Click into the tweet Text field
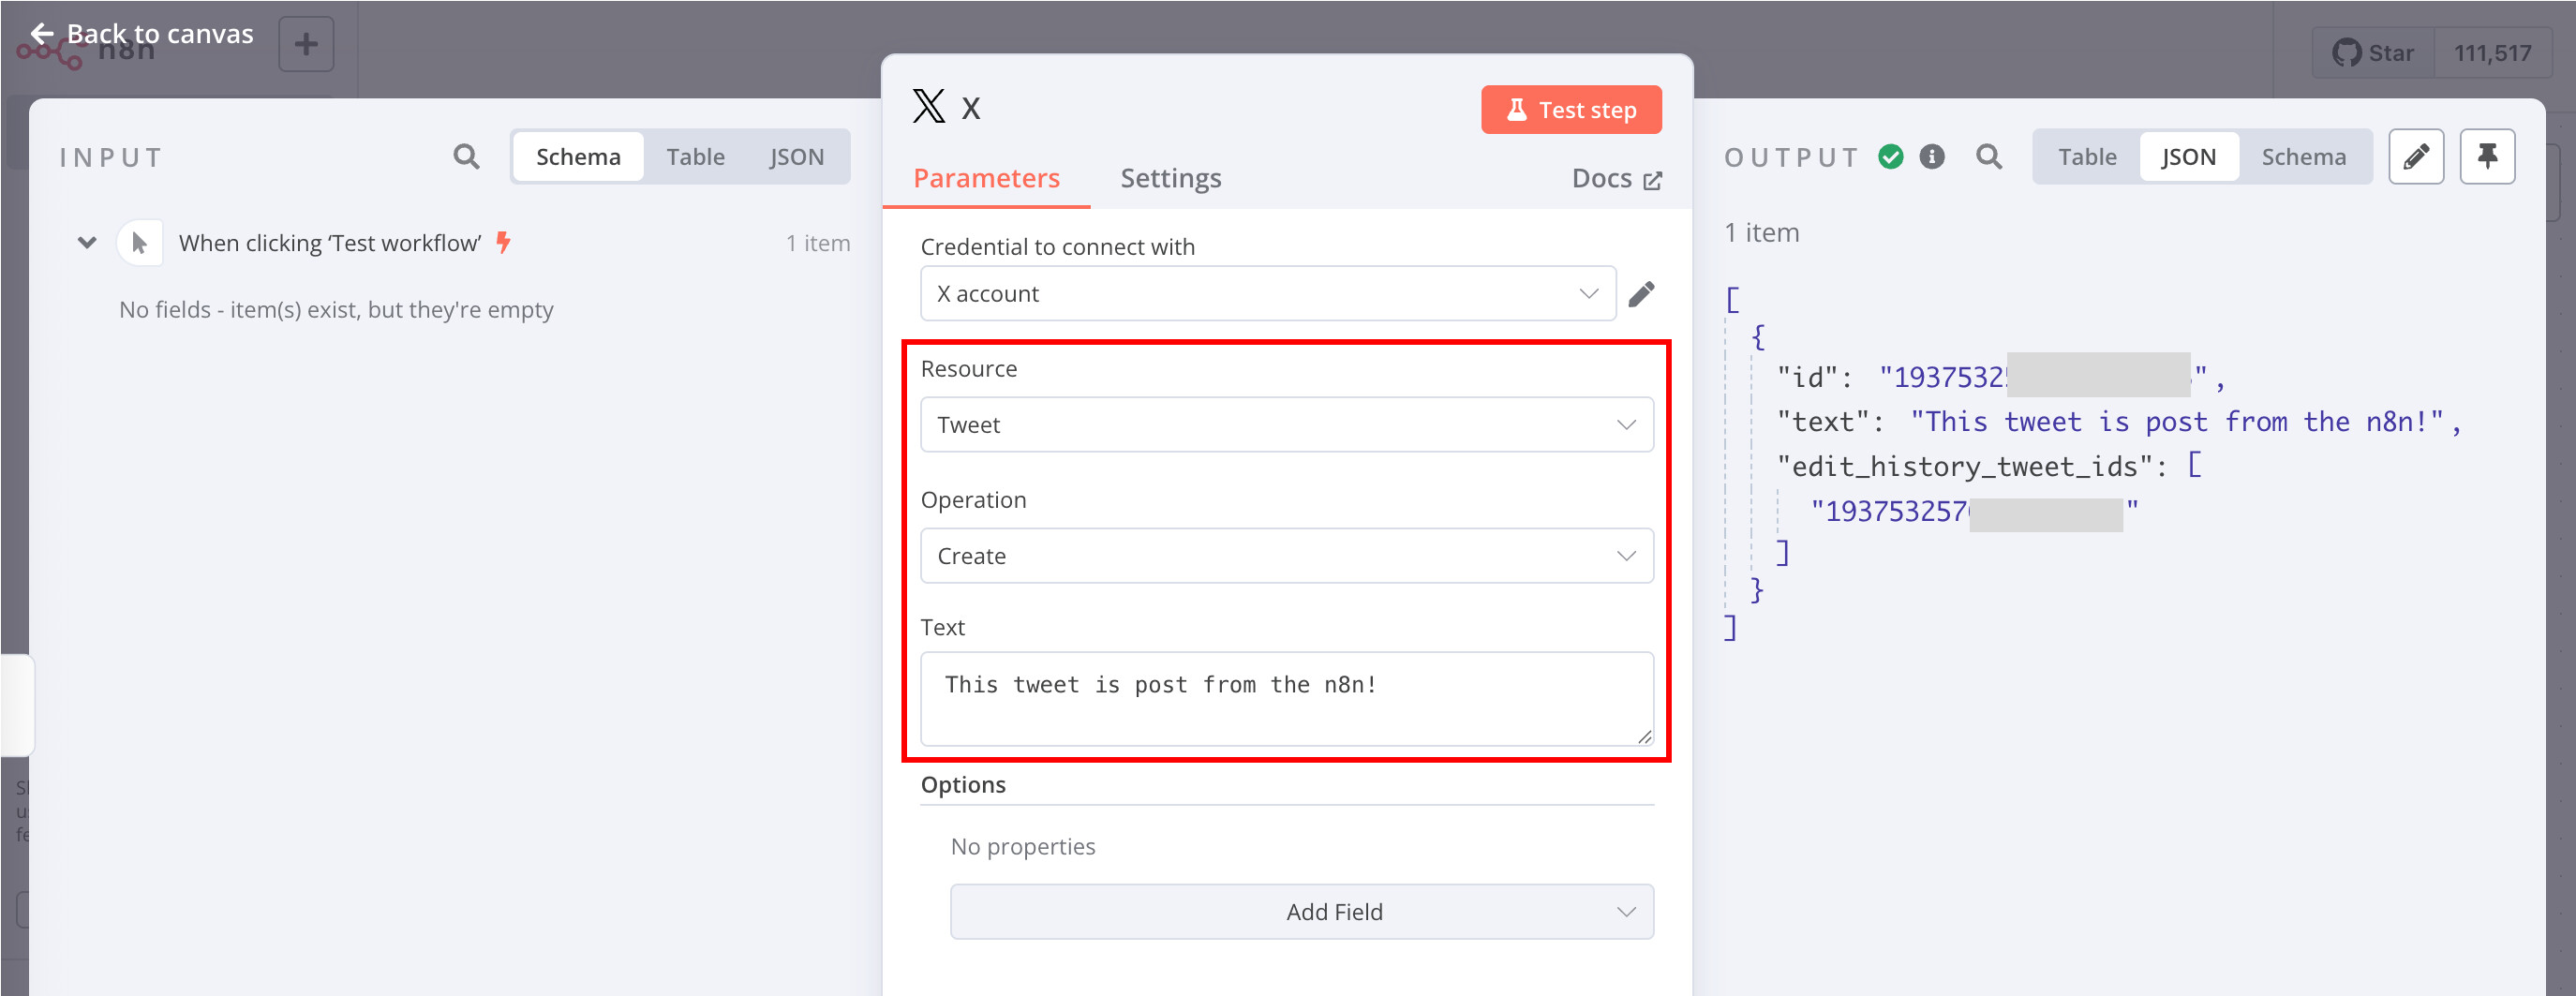This screenshot has height=996, width=2576. (1286, 699)
